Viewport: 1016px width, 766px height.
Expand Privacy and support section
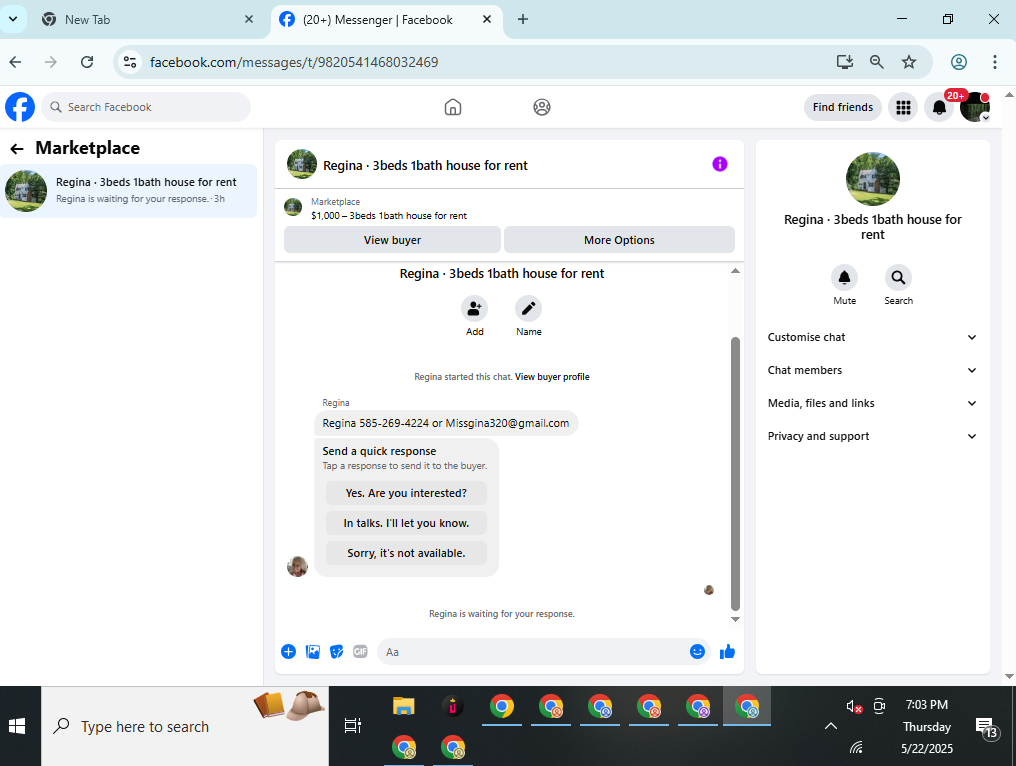(x=872, y=436)
